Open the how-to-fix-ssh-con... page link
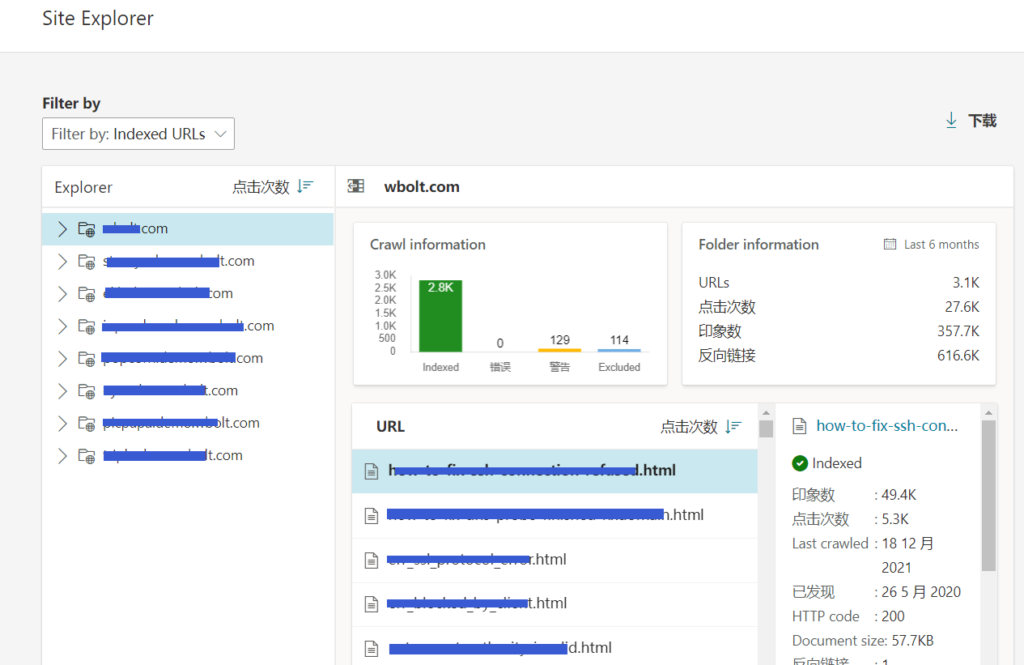The image size is (1024, 665). pos(887,426)
